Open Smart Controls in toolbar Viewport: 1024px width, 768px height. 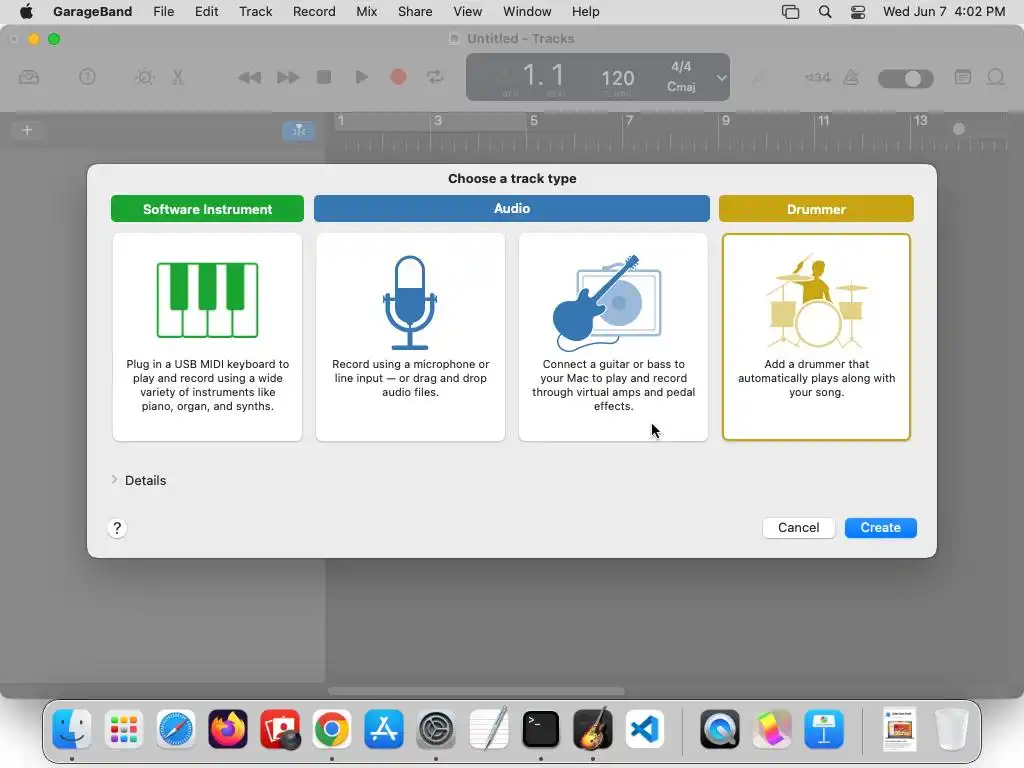point(144,78)
